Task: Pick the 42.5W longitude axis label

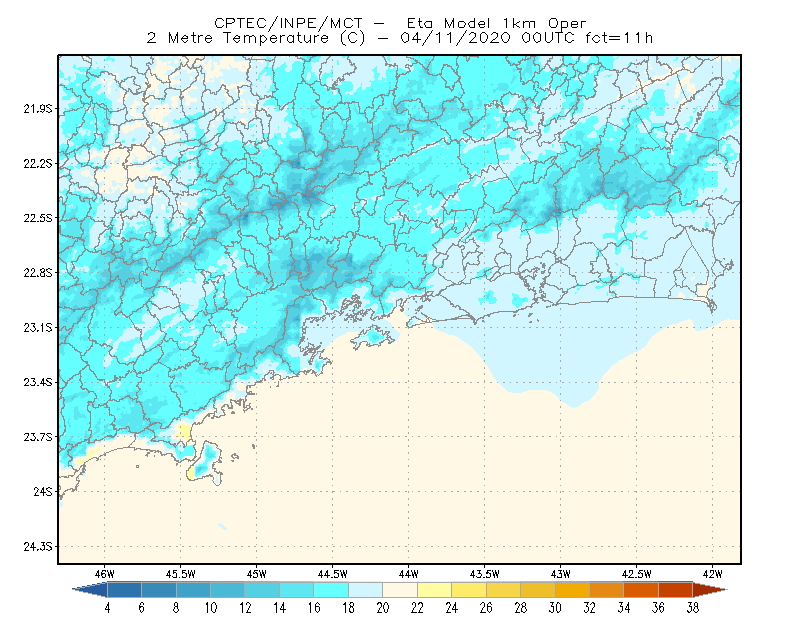Action: [637, 574]
